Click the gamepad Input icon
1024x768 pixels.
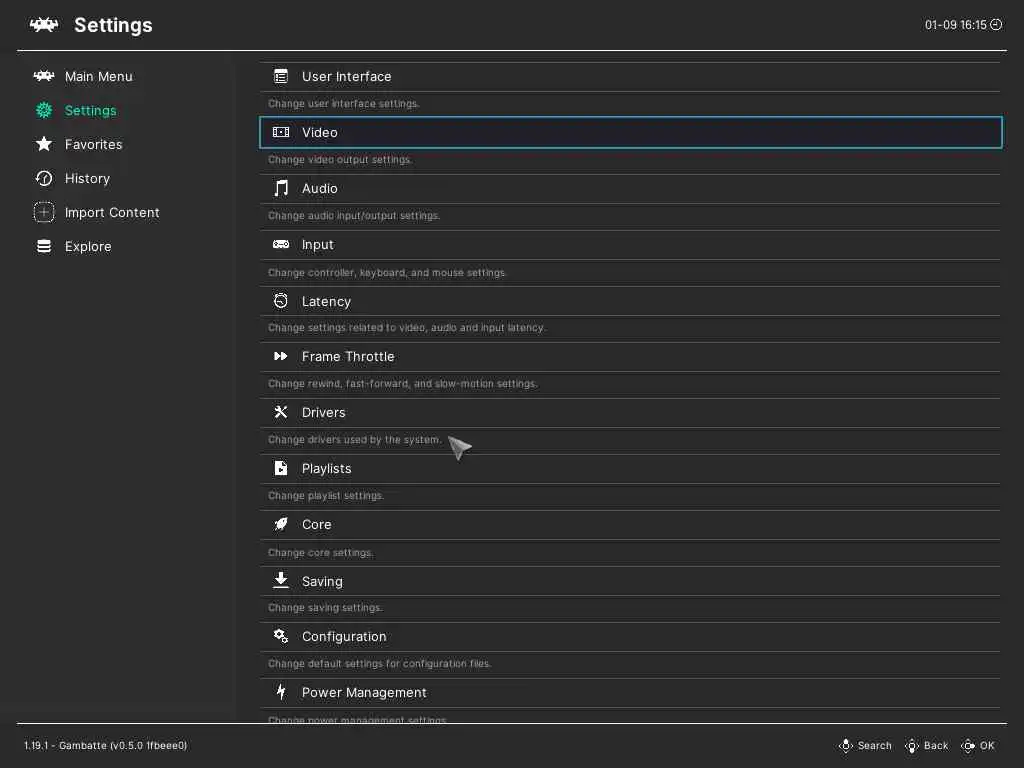click(x=281, y=244)
